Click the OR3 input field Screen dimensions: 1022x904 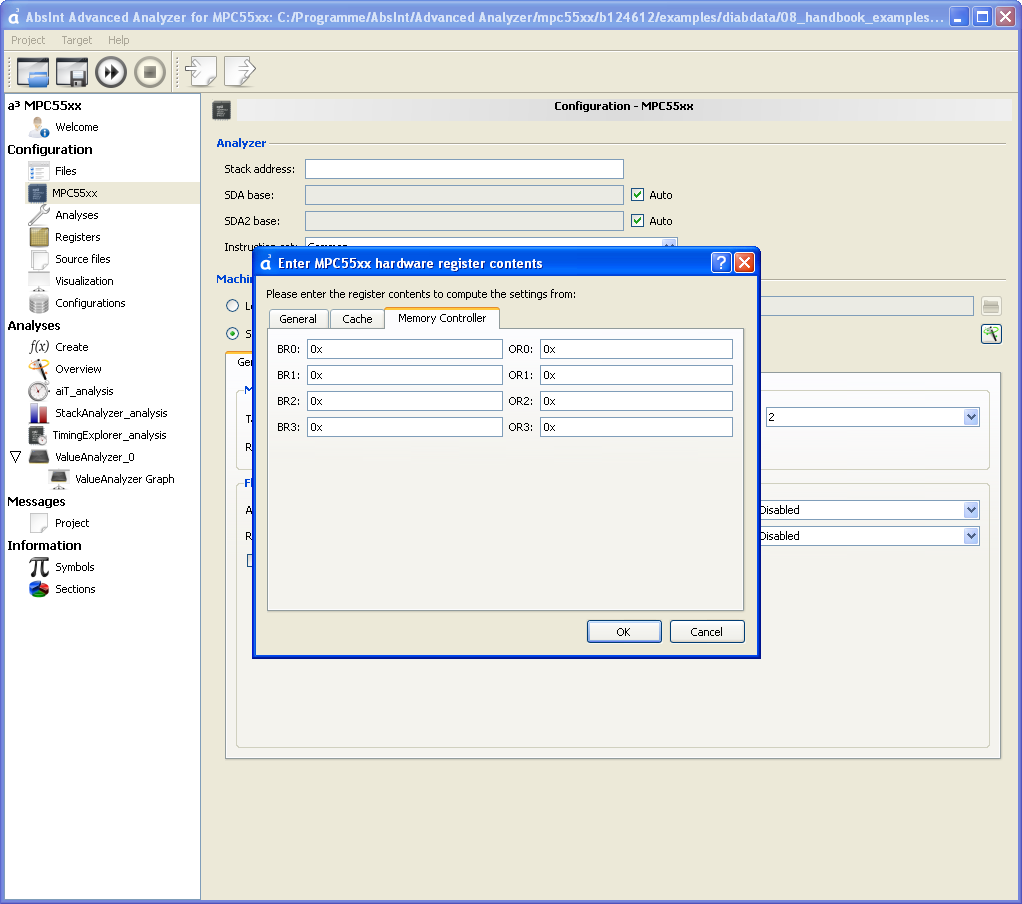636,427
